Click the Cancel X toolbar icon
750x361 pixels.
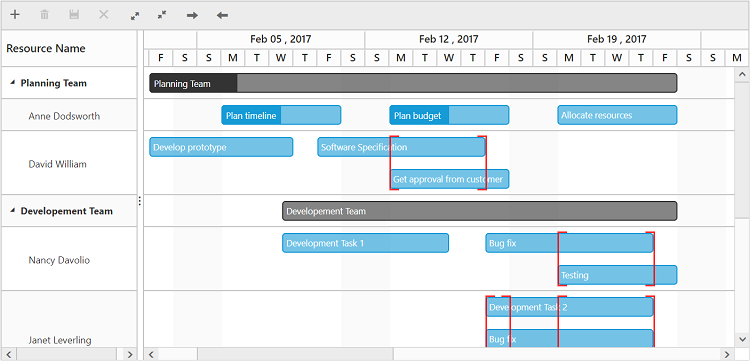coord(104,15)
